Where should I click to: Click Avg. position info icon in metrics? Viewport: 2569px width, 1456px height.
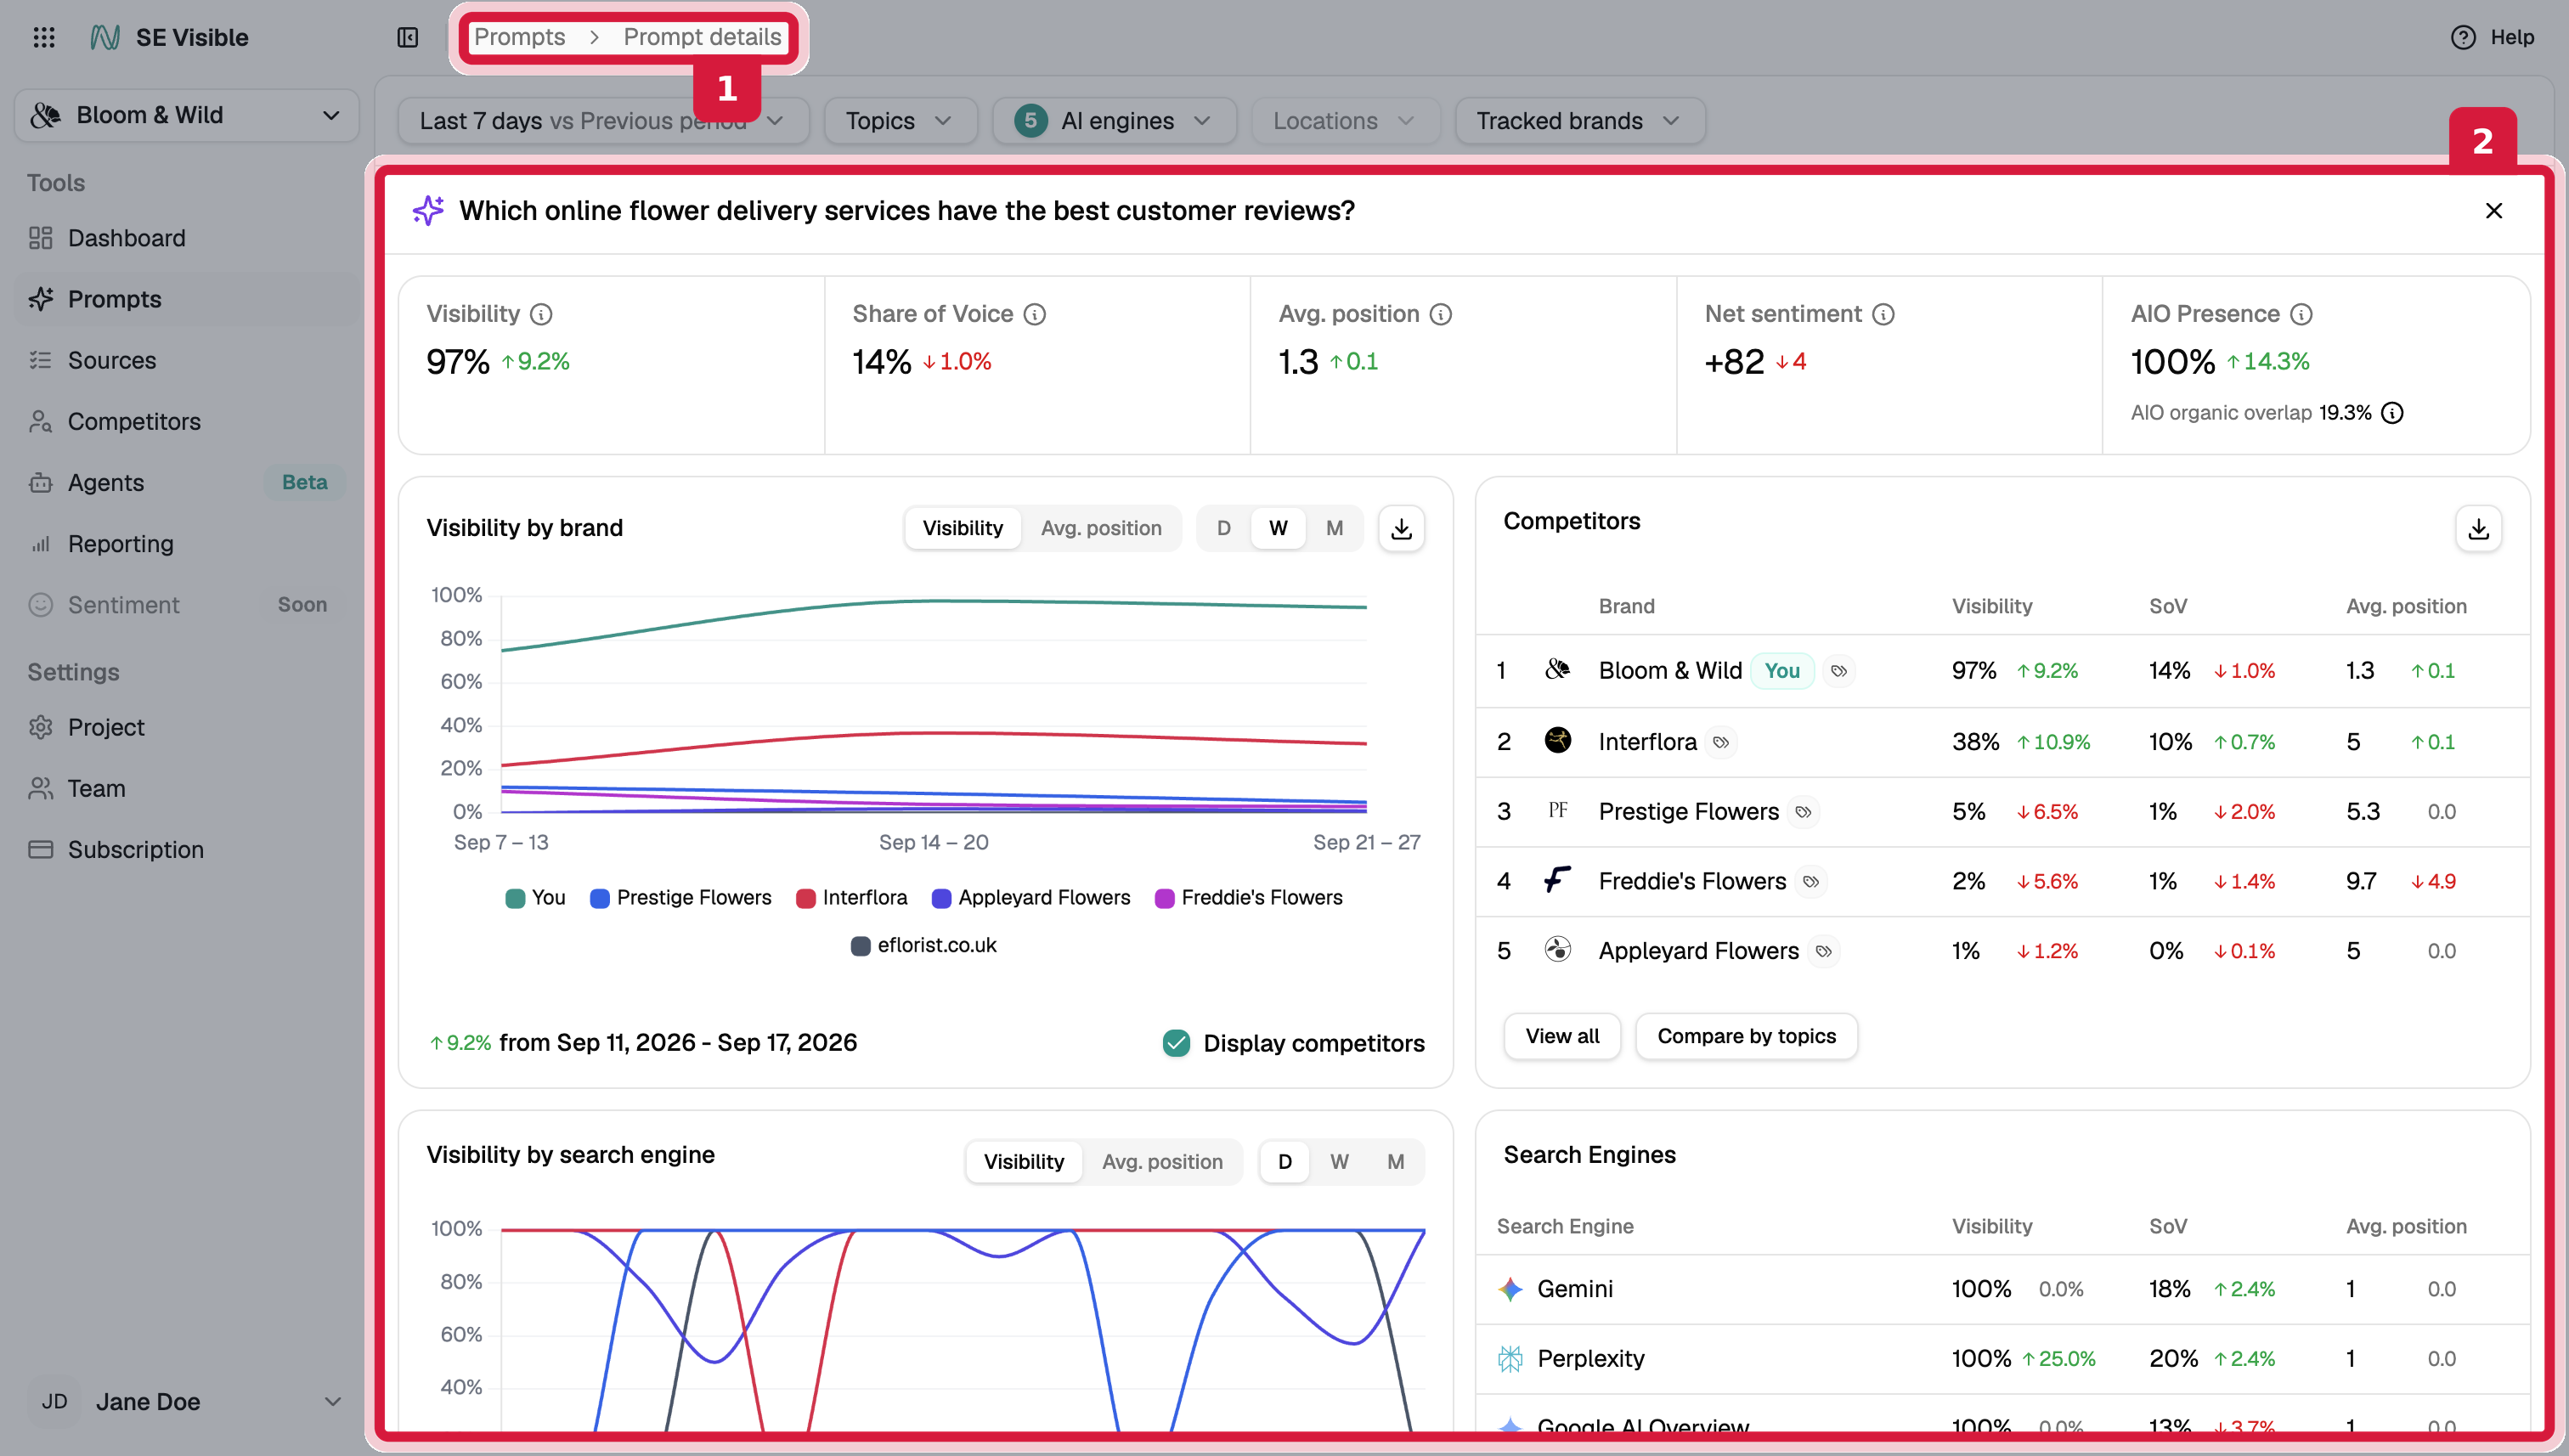pos(1440,314)
